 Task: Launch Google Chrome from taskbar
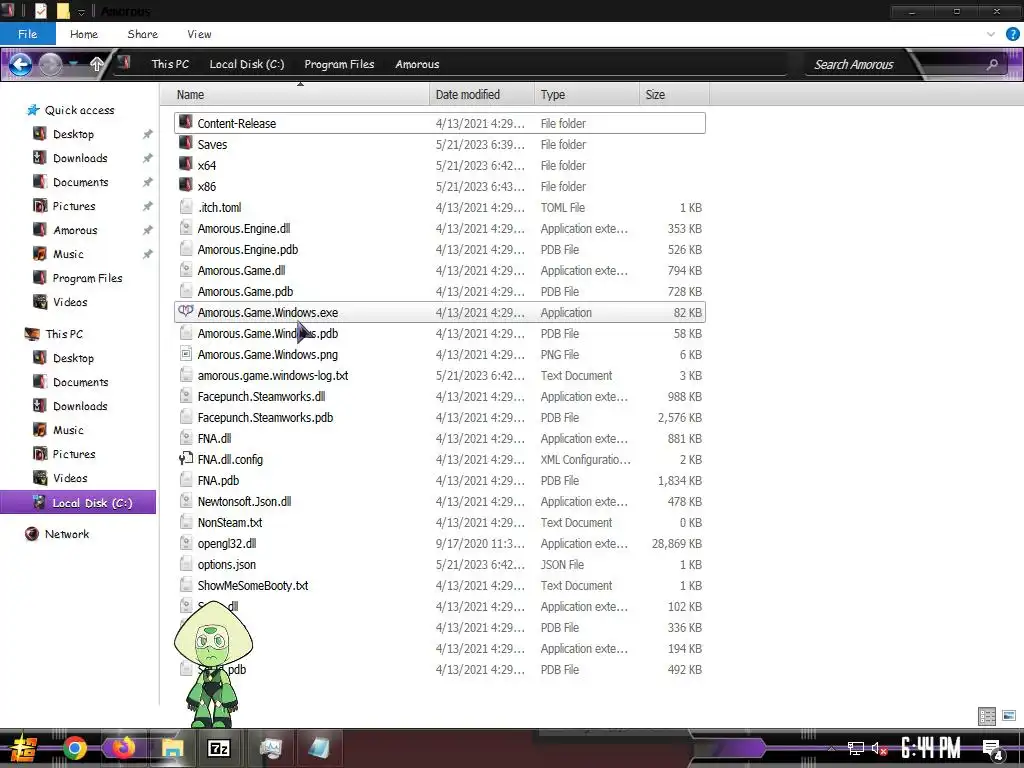click(x=74, y=748)
